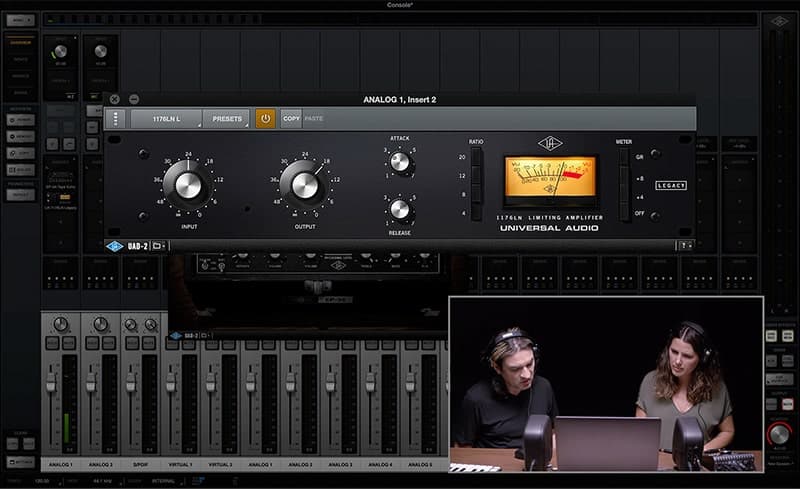
Task: Click the PASTE button in plugin toolbar
Action: (314, 118)
